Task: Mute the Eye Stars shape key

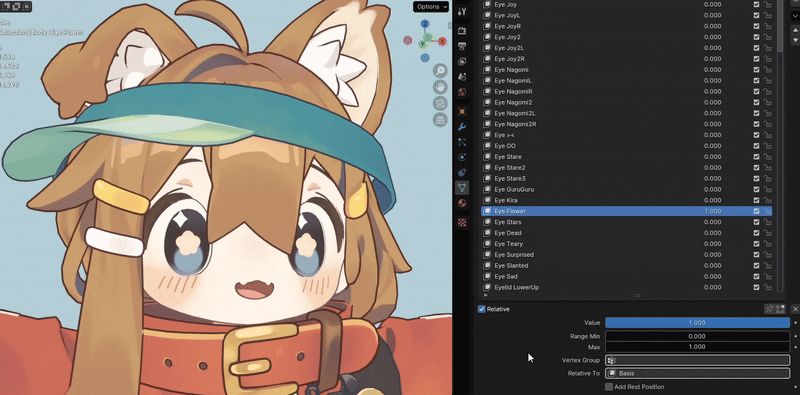Action: point(756,222)
